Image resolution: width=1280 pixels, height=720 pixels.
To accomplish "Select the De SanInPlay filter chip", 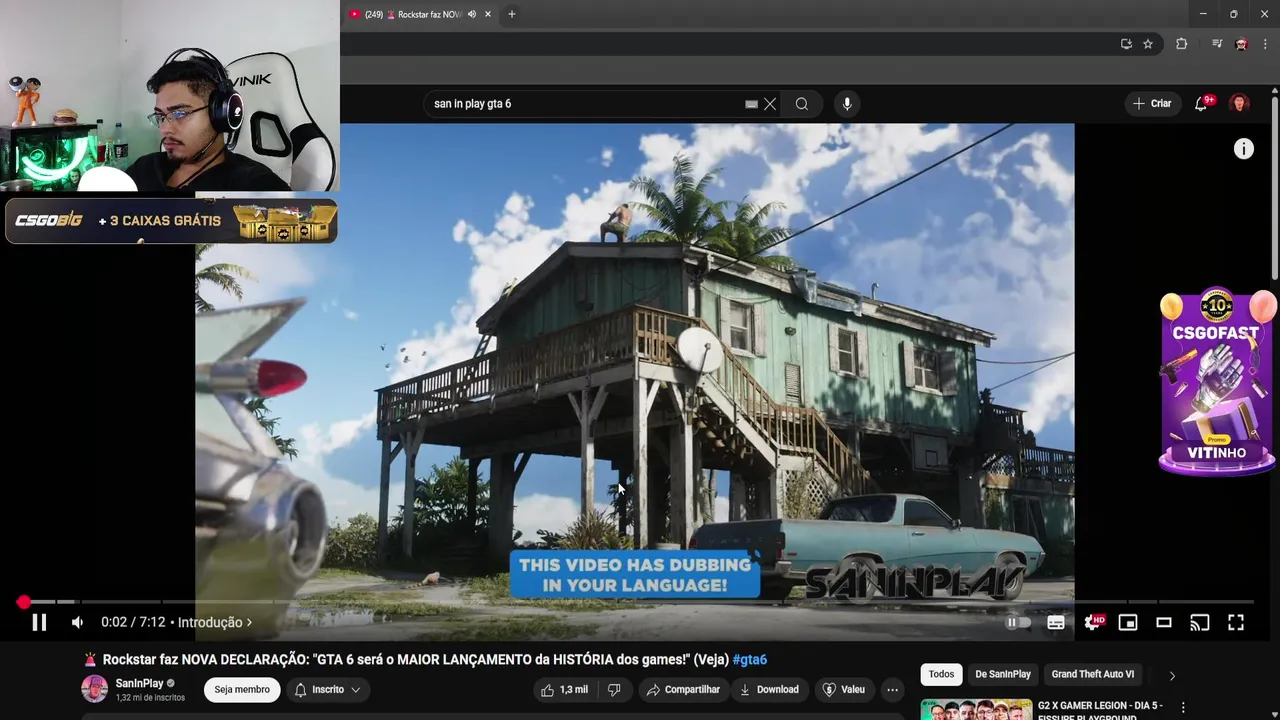I will pyautogui.click(x=1003, y=674).
